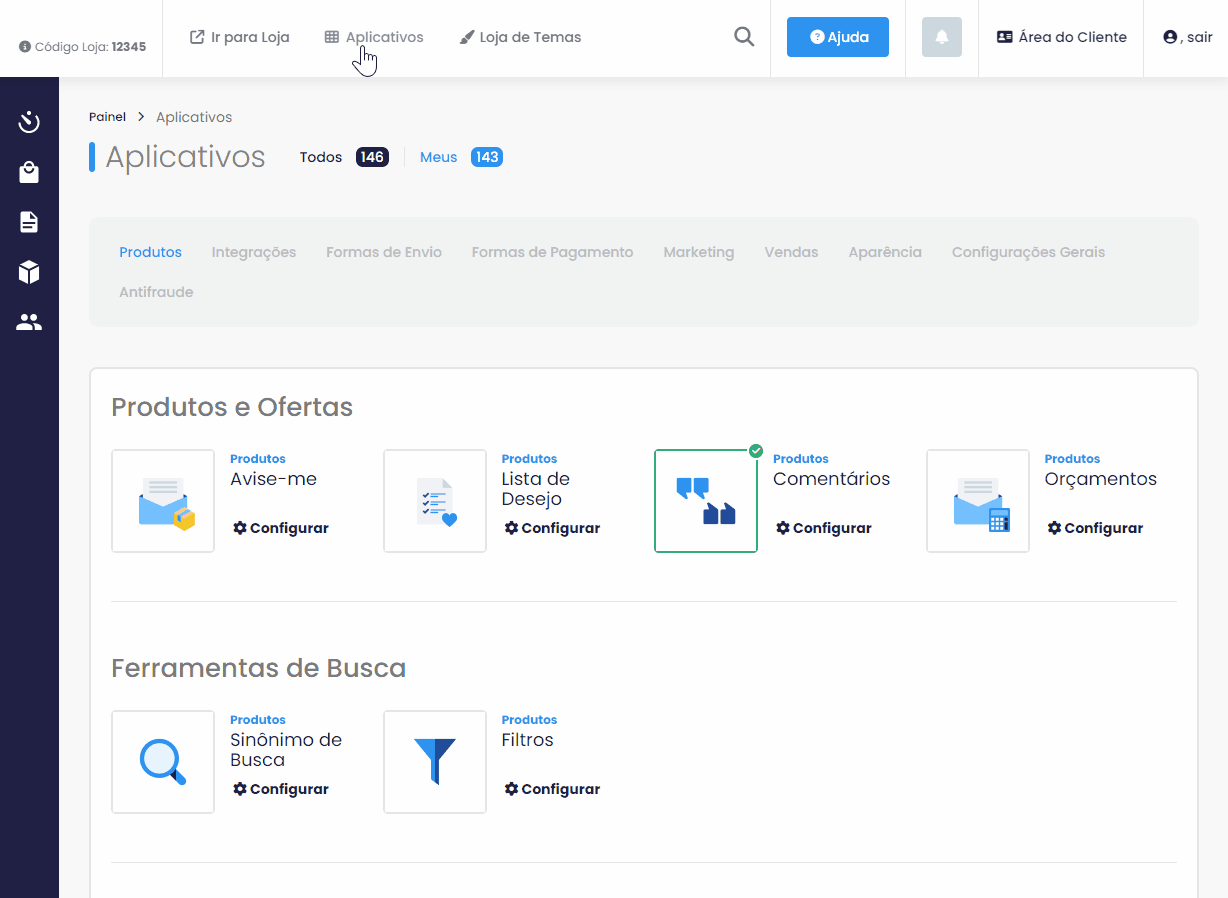Click the info icon beside Código Loja

25,47
